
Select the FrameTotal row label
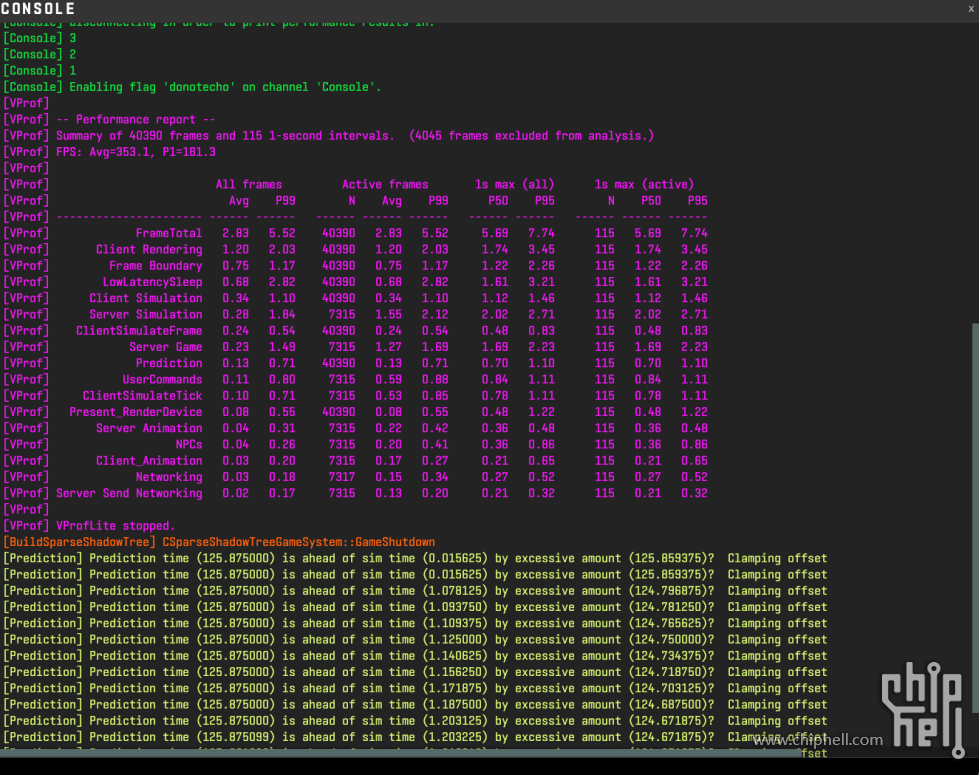168,233
